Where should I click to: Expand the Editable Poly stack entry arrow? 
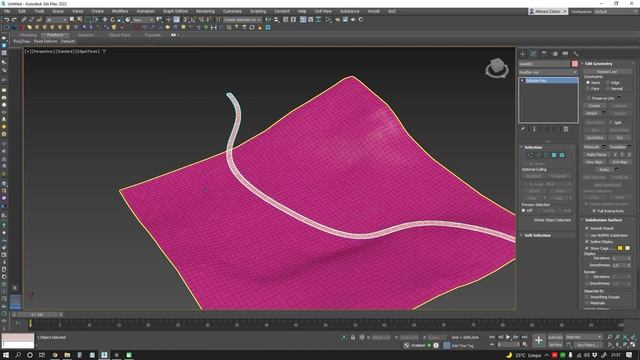pyautogui.click(x=522, y=81)
